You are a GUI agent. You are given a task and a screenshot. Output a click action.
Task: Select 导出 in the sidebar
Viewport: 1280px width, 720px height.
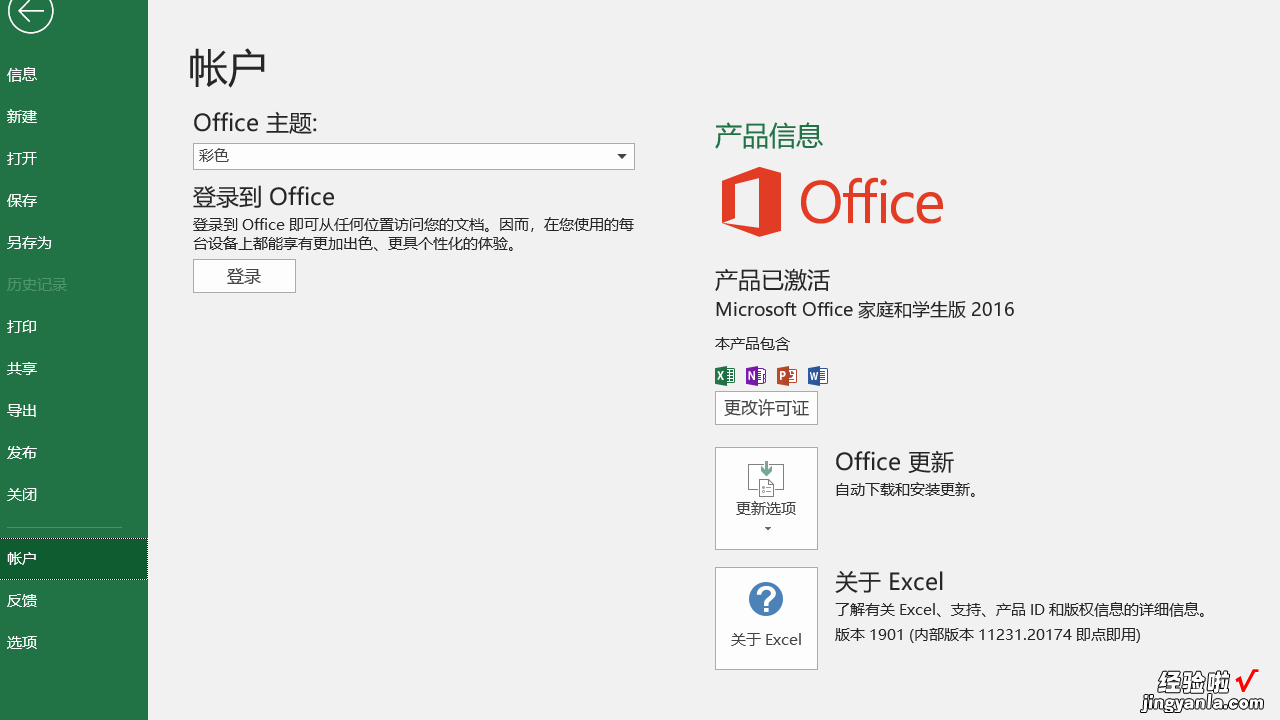coord(74,410)
